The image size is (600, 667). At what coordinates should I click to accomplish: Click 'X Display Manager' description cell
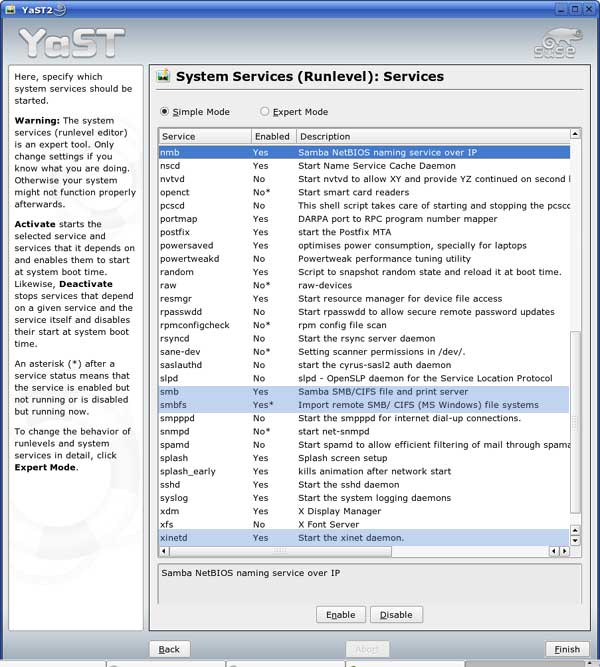coord(339,511)
